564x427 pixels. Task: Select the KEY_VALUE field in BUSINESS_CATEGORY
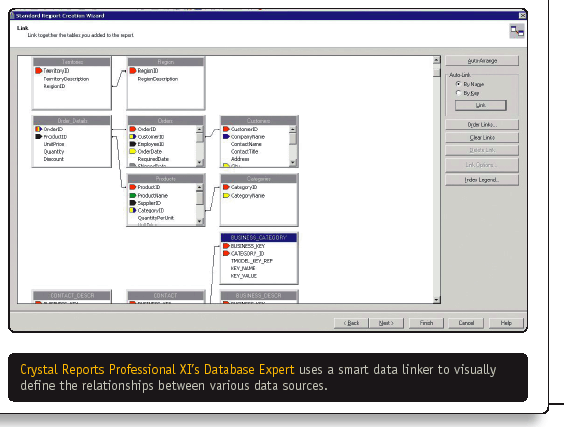[244, 276]
